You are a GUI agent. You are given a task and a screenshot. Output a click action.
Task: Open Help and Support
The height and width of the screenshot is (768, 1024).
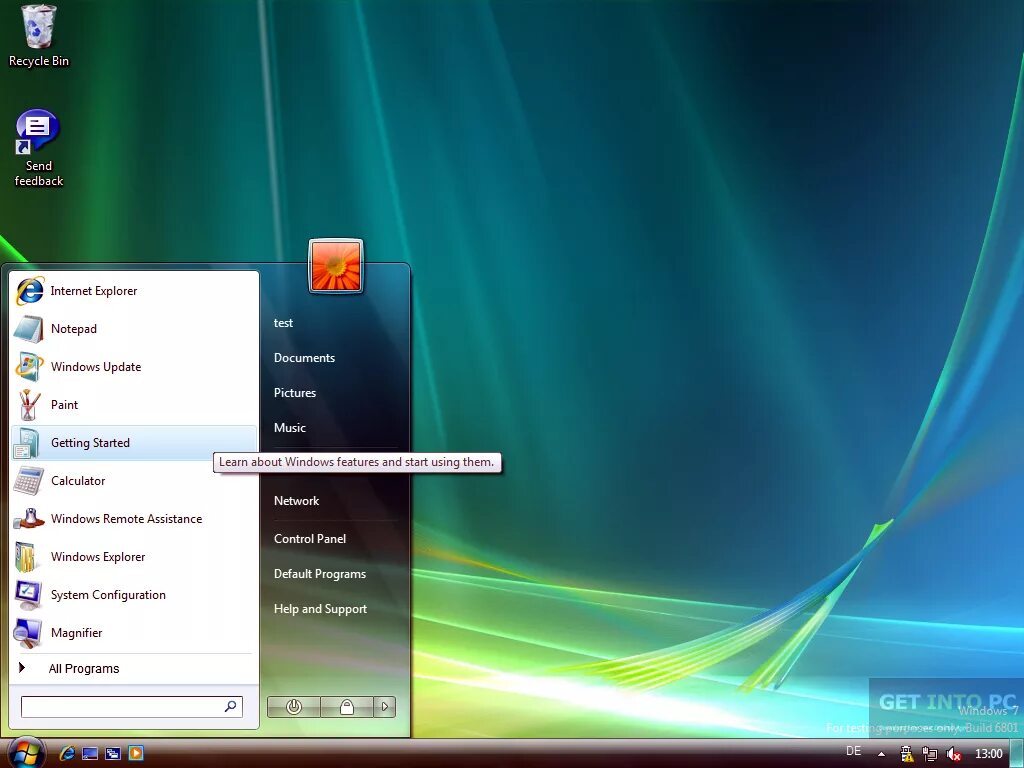pyautogui.click(x=320, y=609)
